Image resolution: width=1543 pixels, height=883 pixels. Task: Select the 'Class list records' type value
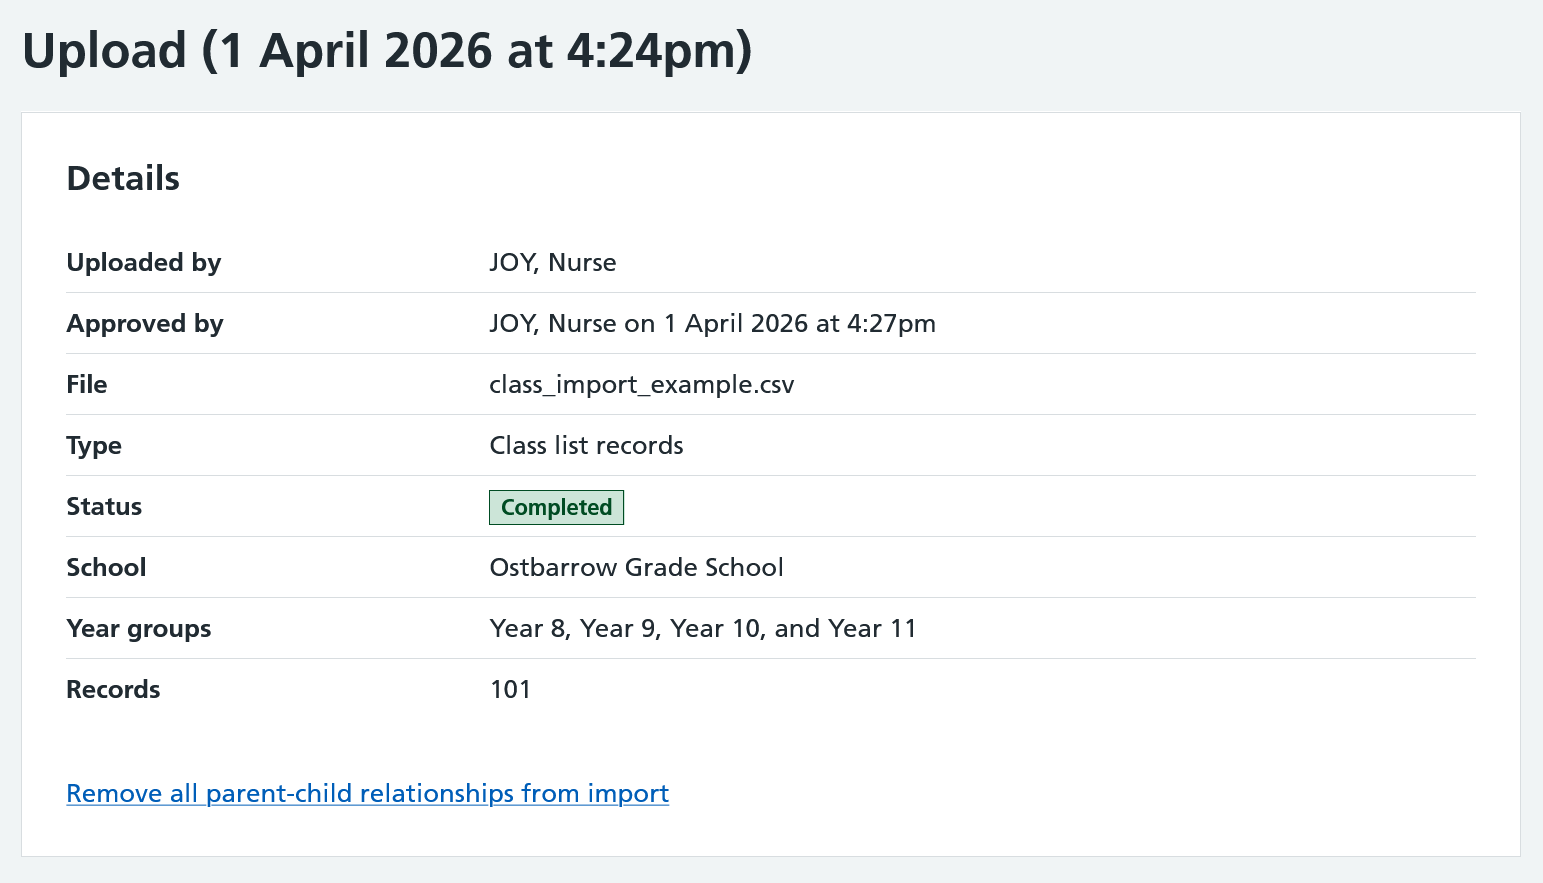coord(586,446)
